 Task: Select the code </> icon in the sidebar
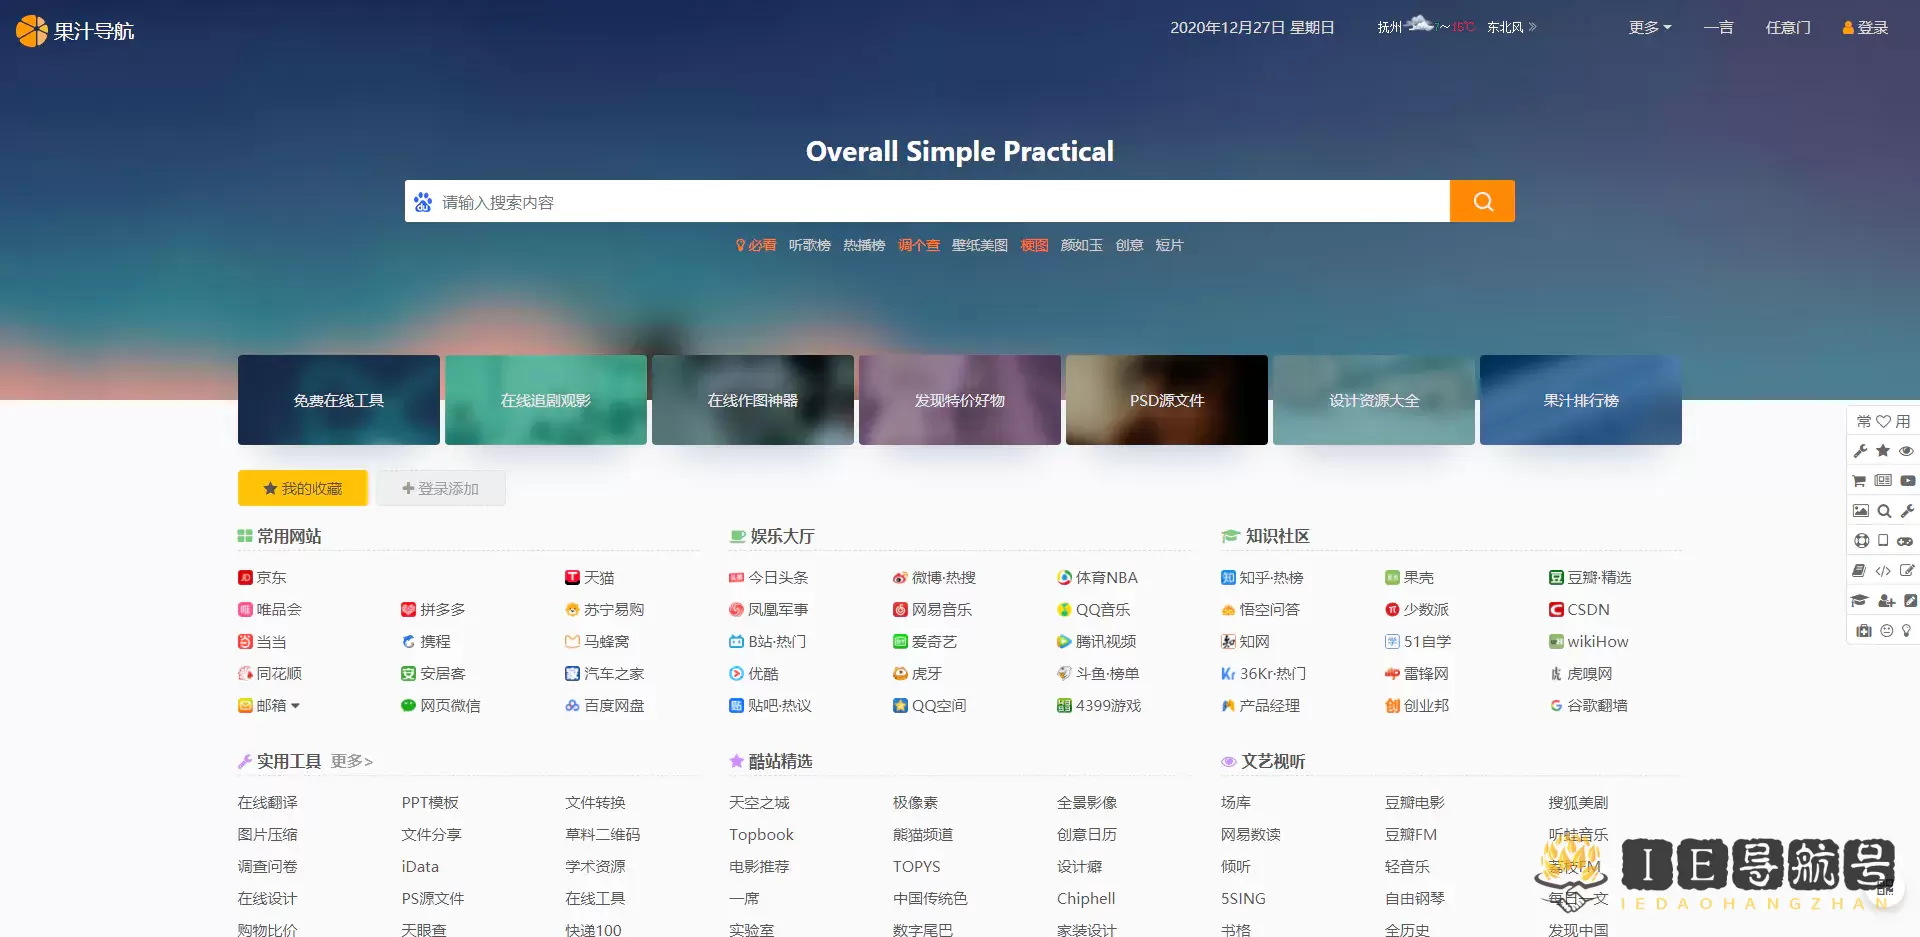(x=1883, y=570)
